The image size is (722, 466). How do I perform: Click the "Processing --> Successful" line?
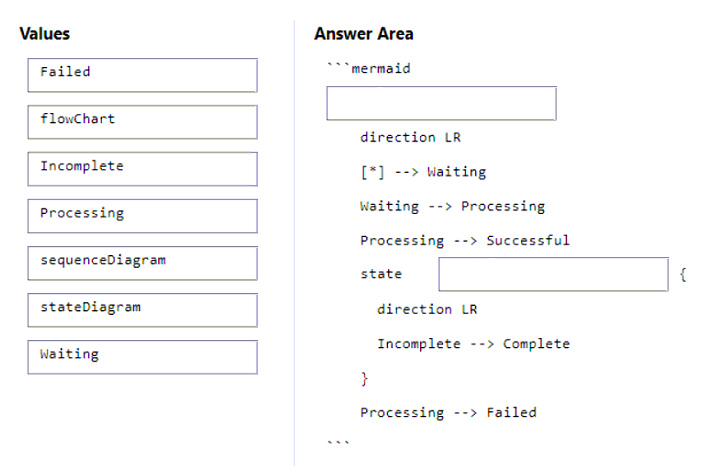tap(465, 241)
